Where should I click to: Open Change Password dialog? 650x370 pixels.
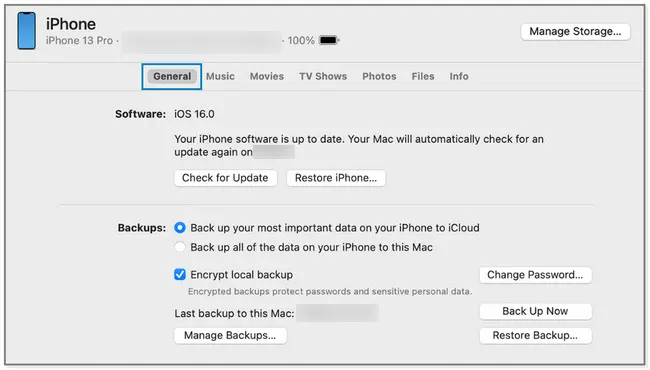(x=535, y=275)
